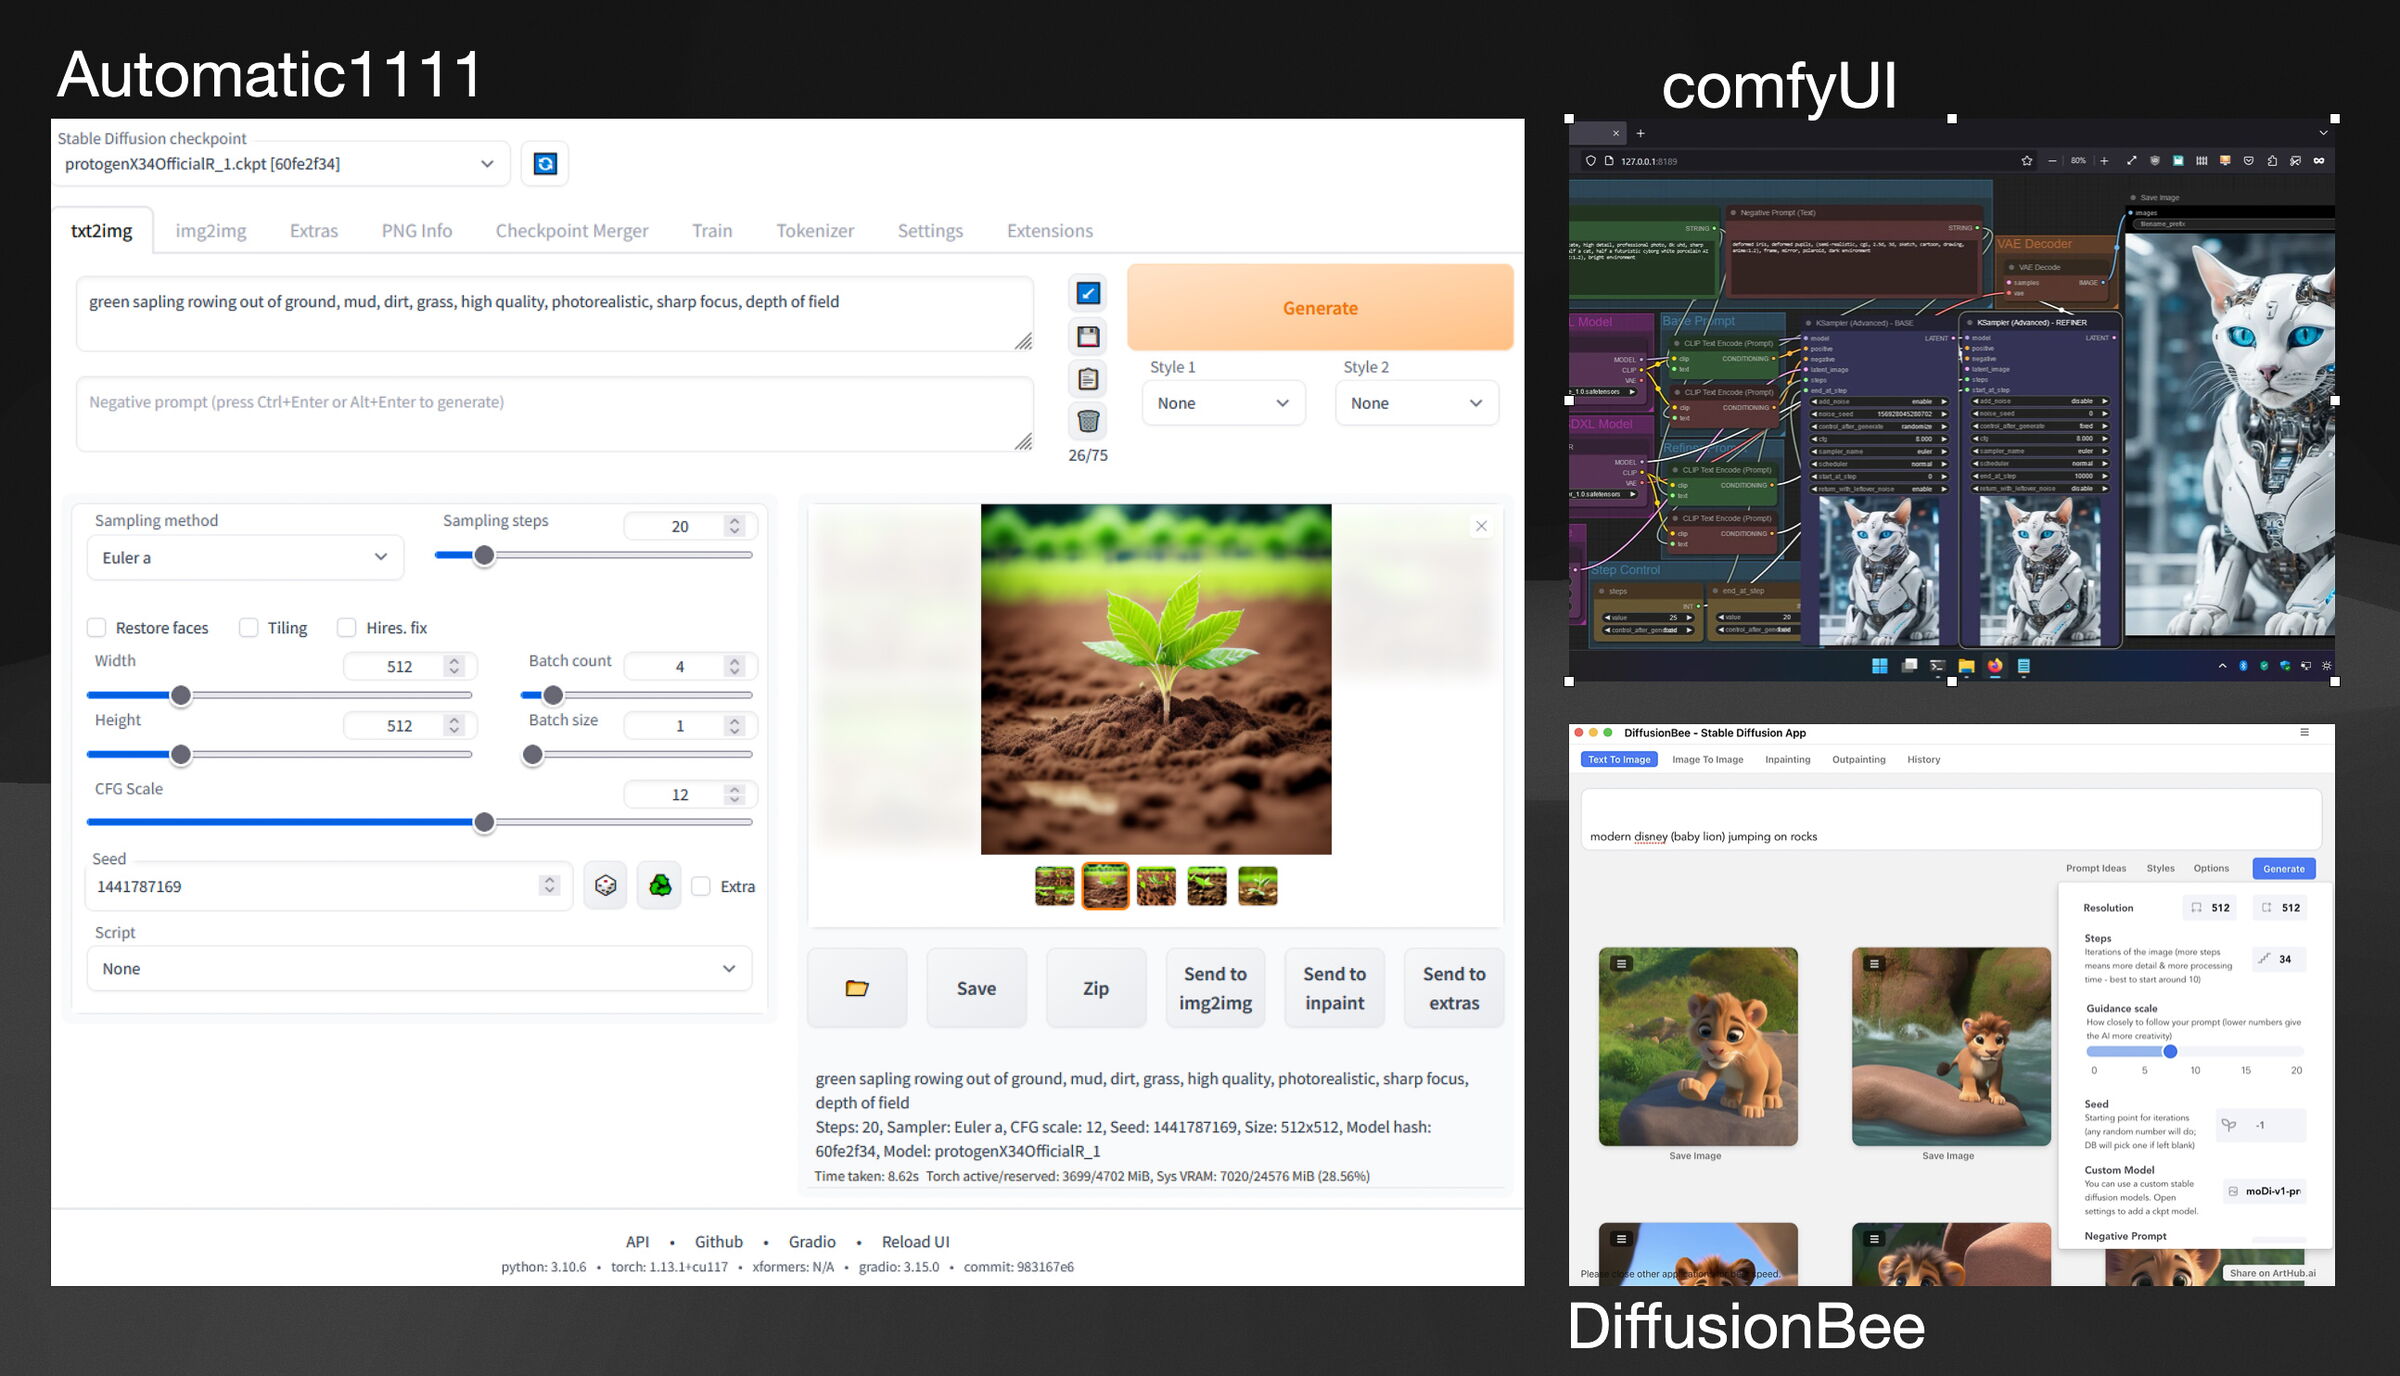Switch to PNG Info tab
2400x1376 pixels.
pos(417,231)
